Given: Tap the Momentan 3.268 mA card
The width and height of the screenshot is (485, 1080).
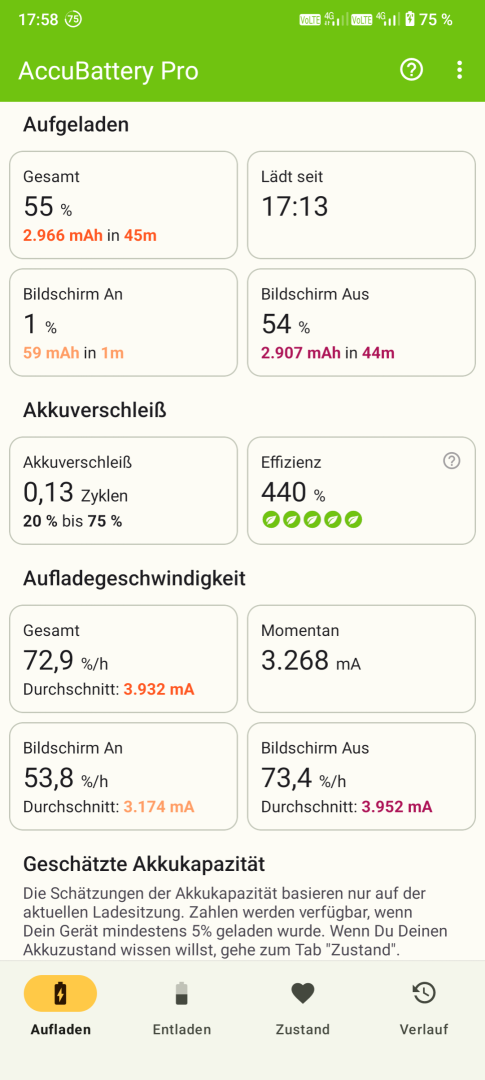Looking at the screenshot, I should coord(362,658).
